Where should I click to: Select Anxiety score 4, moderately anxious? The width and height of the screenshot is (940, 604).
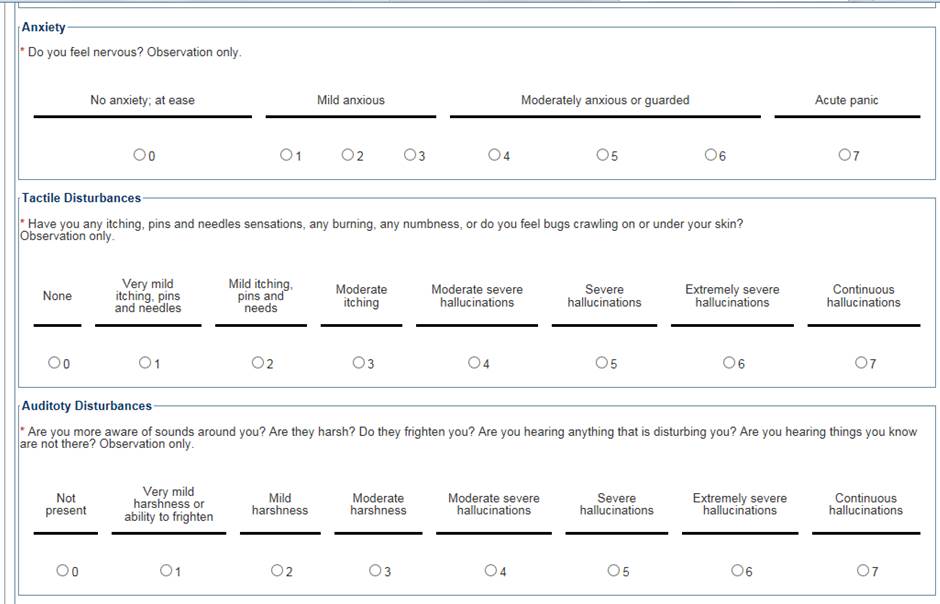click(x=494, y=155)
